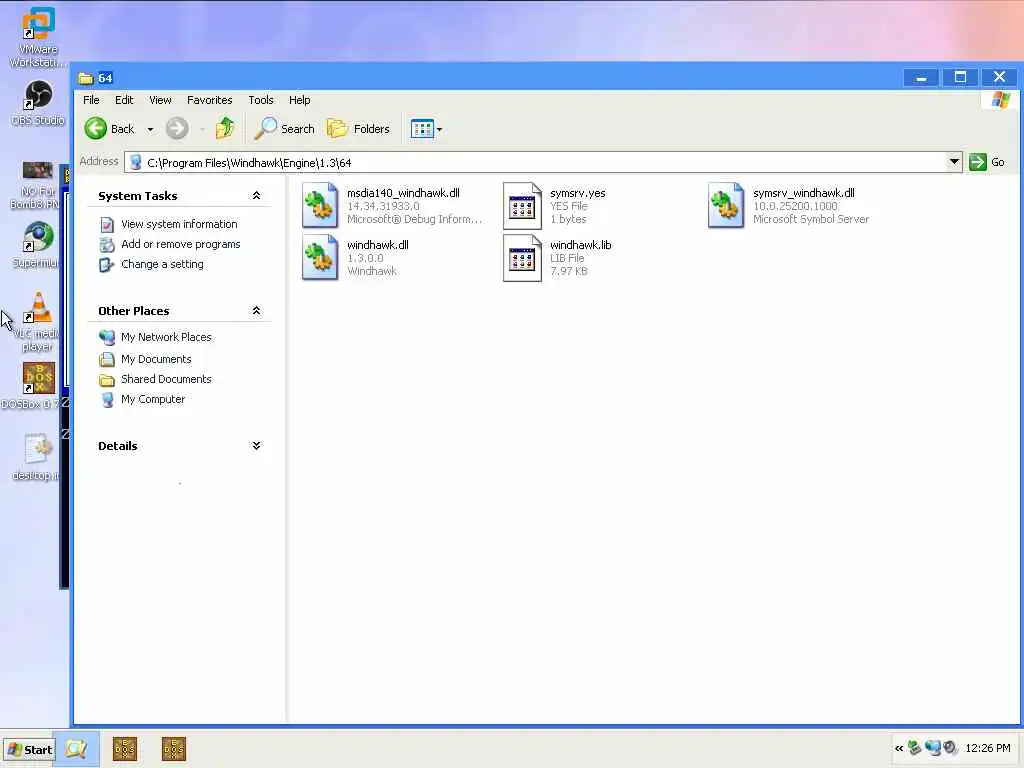Screen dimensions: 1024x768
Task: Click the Start button
Action: tap(29, 750)
